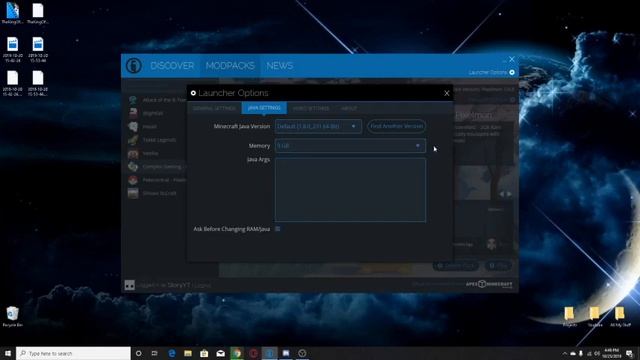The width and height of the screenshot is (640, 360).
Task: Click the microphone icon in system tray
Action: (x=580, y=353)
